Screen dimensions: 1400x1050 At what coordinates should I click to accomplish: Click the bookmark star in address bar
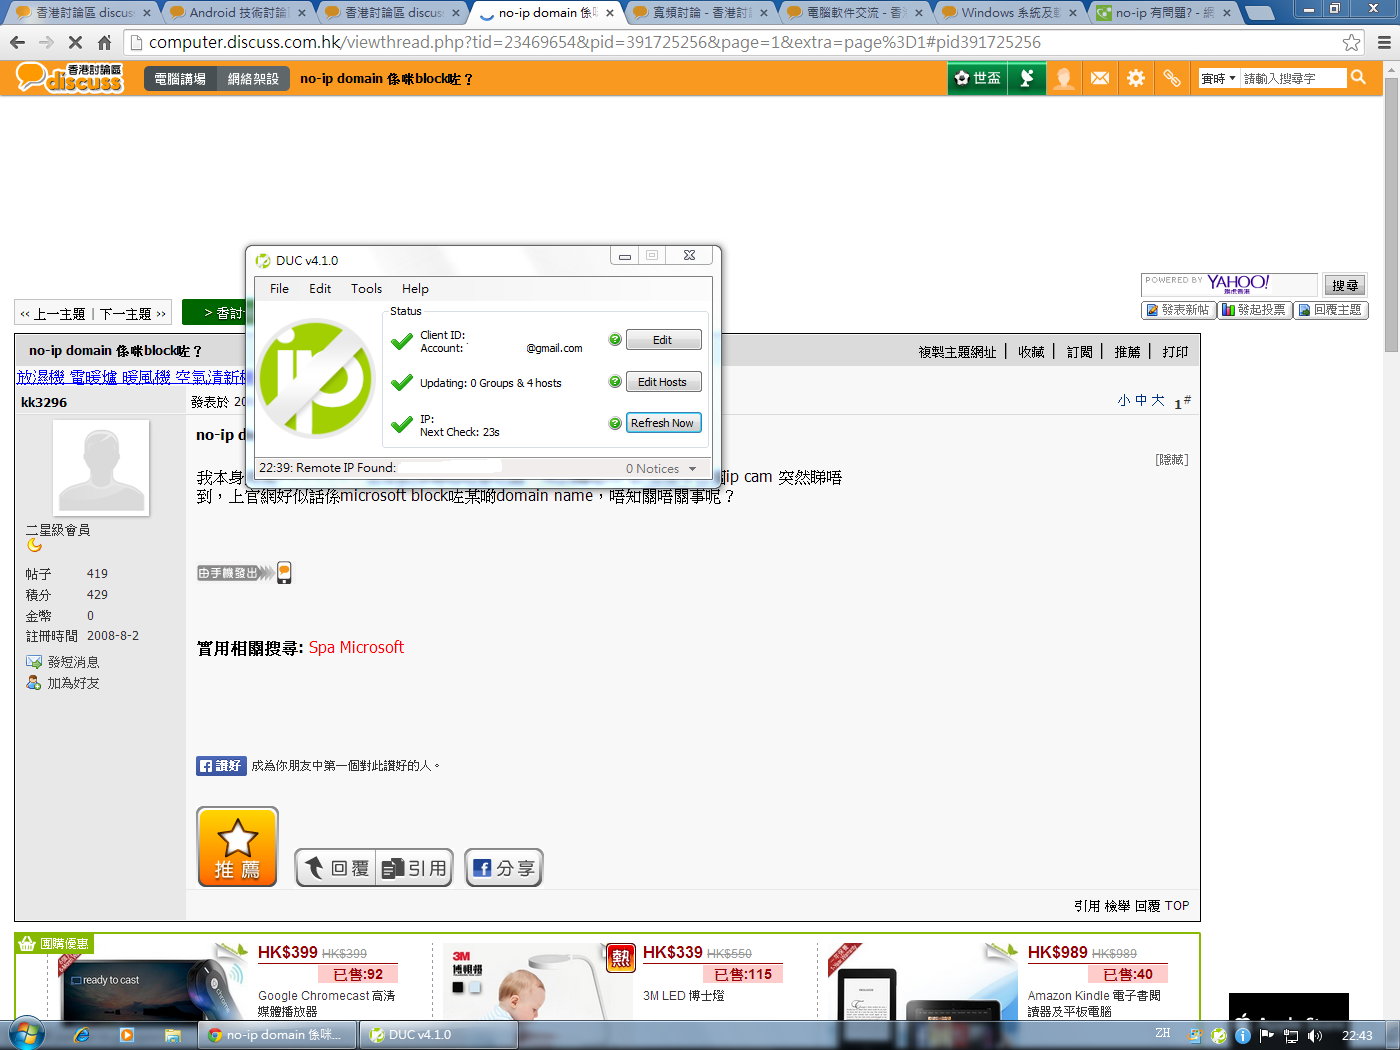pos(1351,42)
